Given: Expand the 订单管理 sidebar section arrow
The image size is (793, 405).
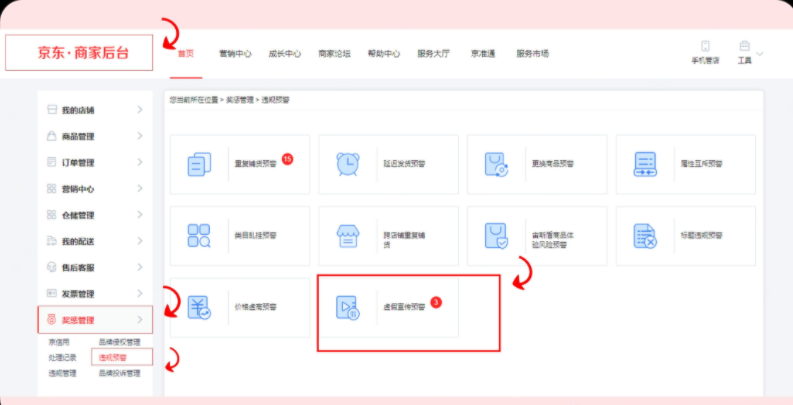Looking at the screenshot, I should click(140, 162).
